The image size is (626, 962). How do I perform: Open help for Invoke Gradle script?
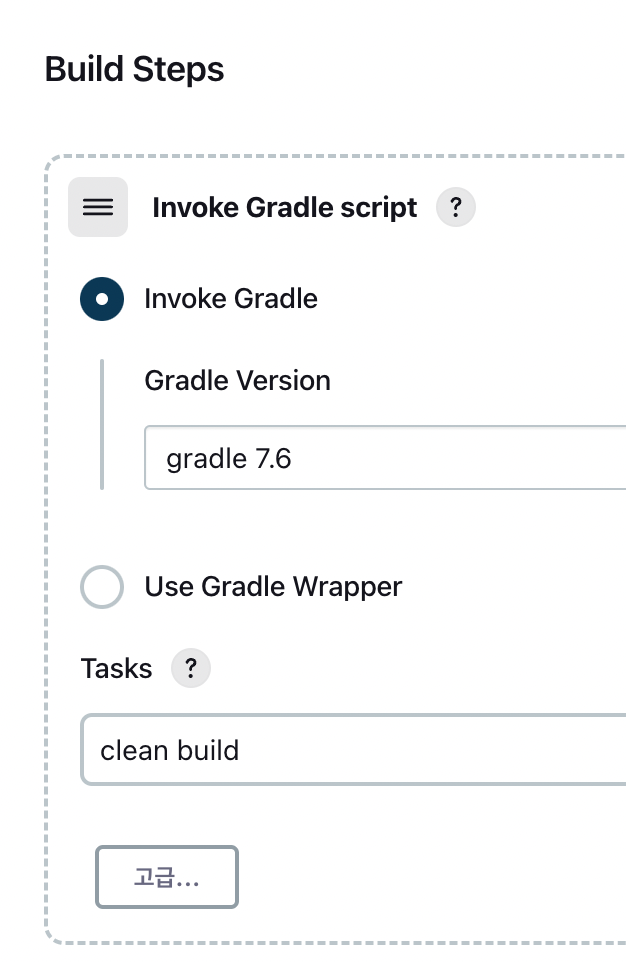(455, 208)
